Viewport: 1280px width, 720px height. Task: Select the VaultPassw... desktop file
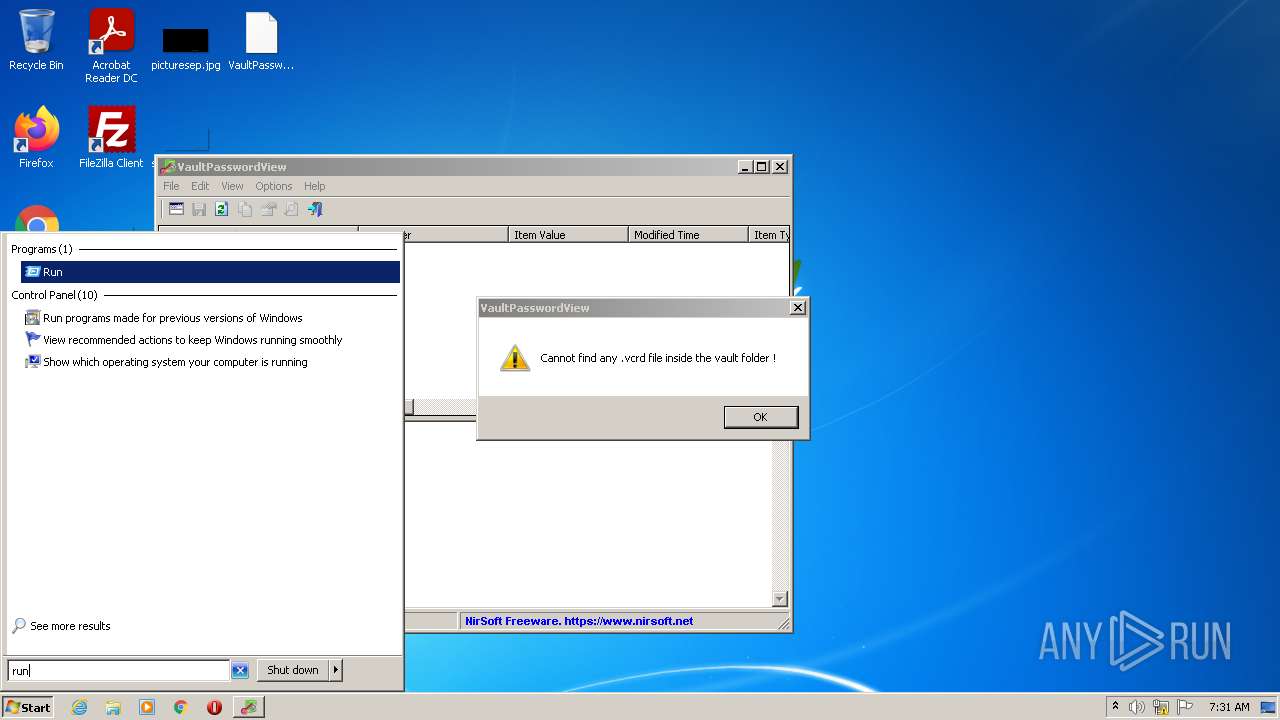click(x=261, y=41)
